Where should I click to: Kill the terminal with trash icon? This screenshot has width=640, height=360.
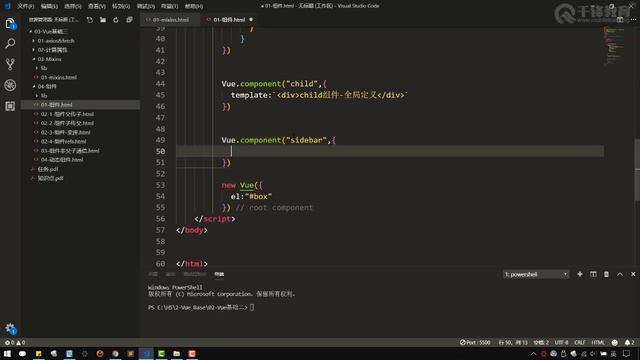[607, 274]
